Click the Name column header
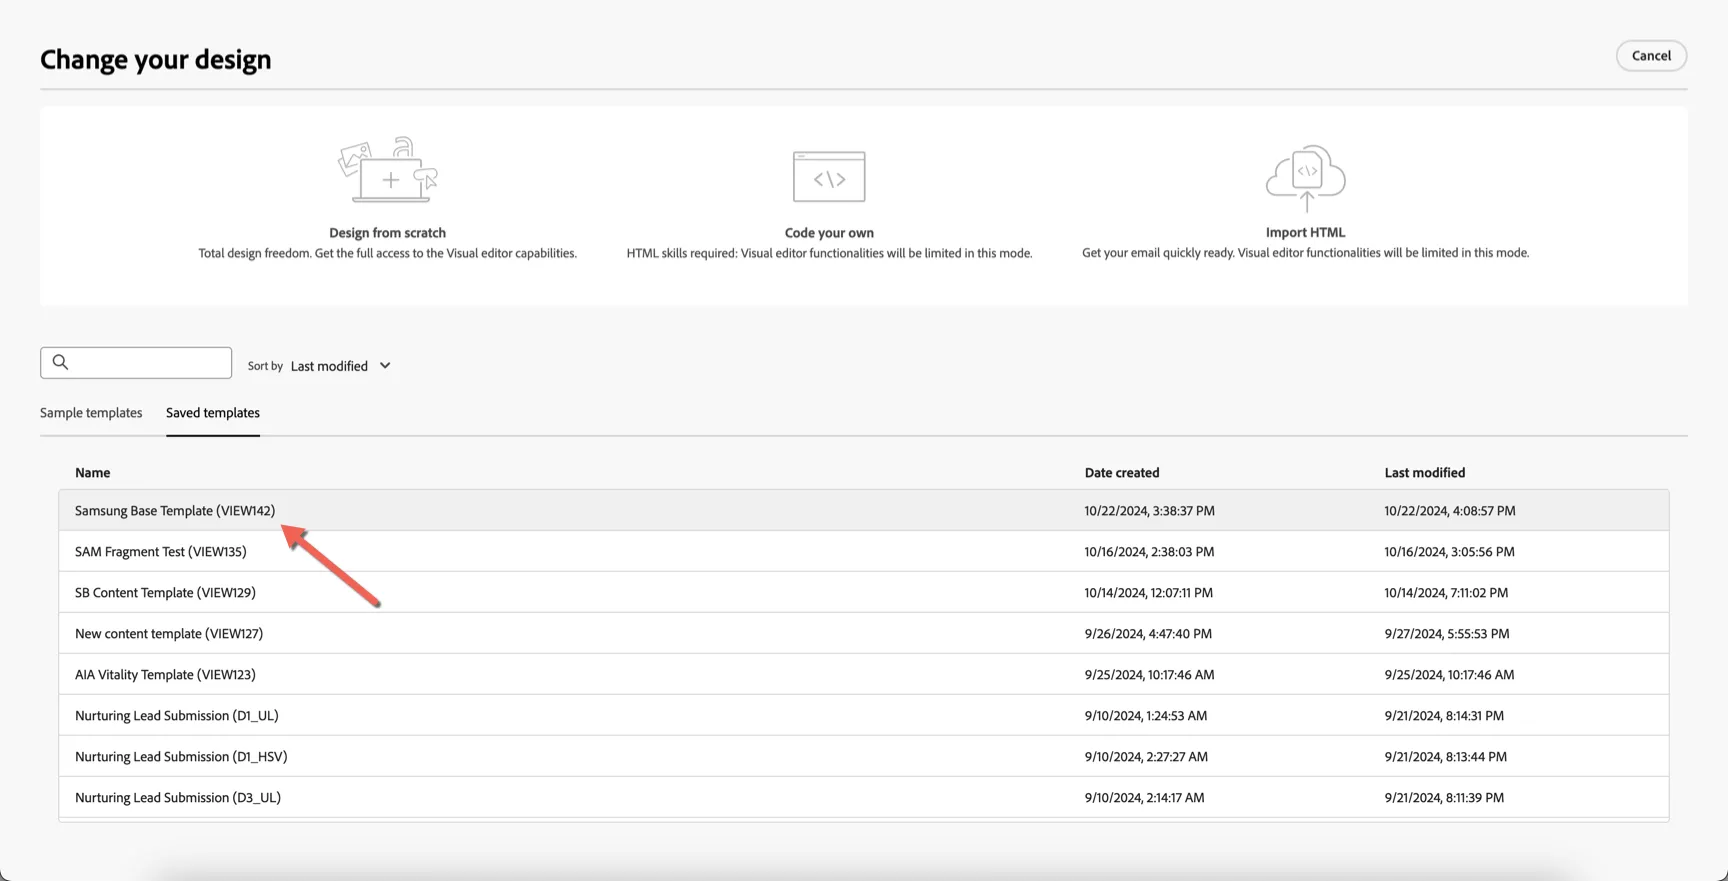Screen dimensions: 1728x881 [93, 473]
